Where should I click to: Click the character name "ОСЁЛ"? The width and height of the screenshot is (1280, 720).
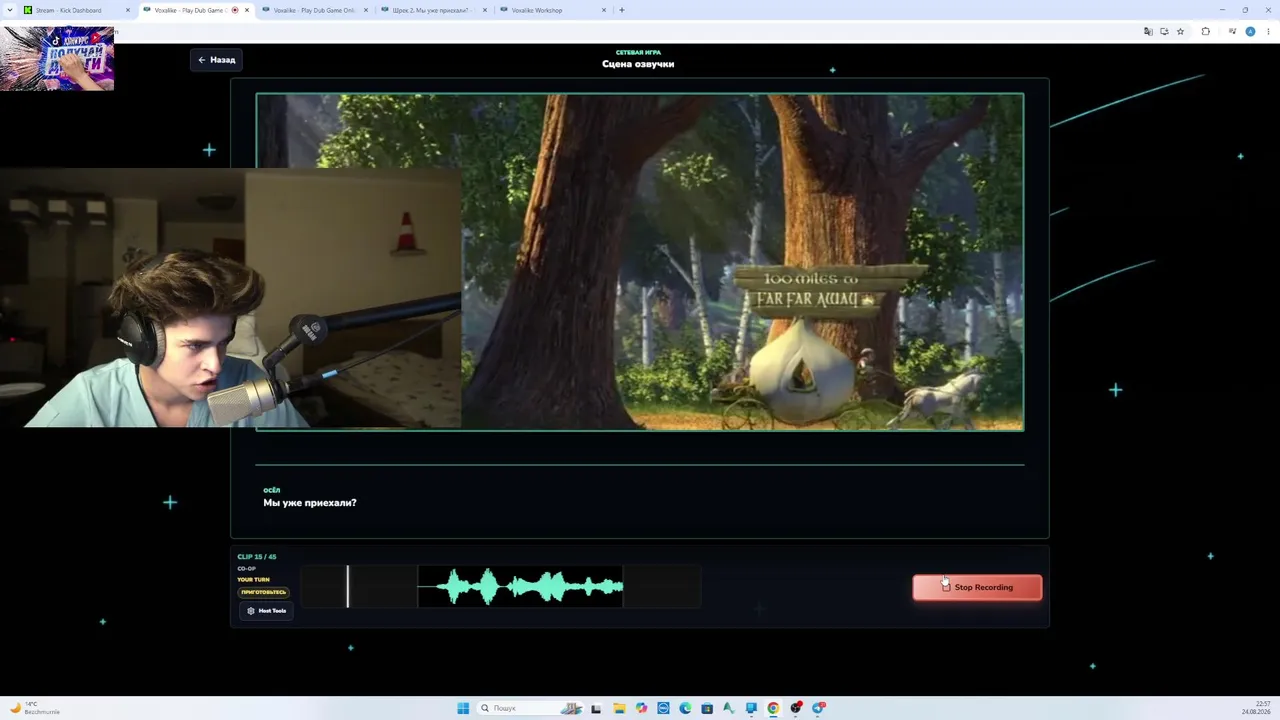pos(271,490)
